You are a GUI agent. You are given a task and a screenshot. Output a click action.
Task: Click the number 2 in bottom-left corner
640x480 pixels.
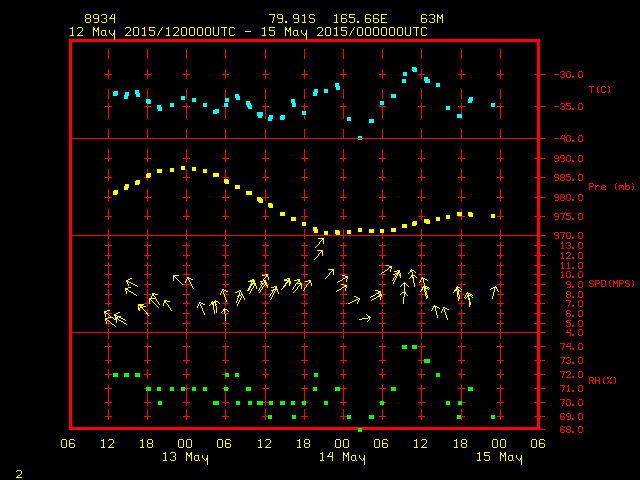tap(18, 471)
